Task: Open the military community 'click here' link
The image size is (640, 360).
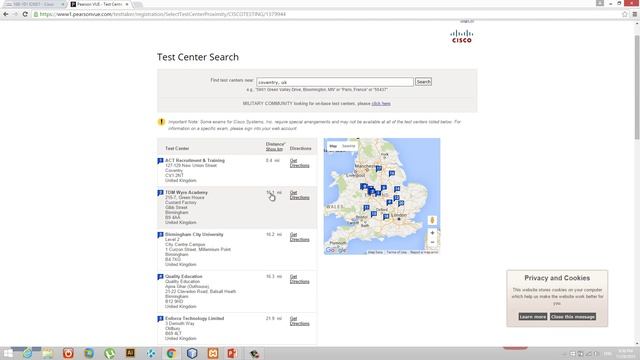Action: coord(381,104)
